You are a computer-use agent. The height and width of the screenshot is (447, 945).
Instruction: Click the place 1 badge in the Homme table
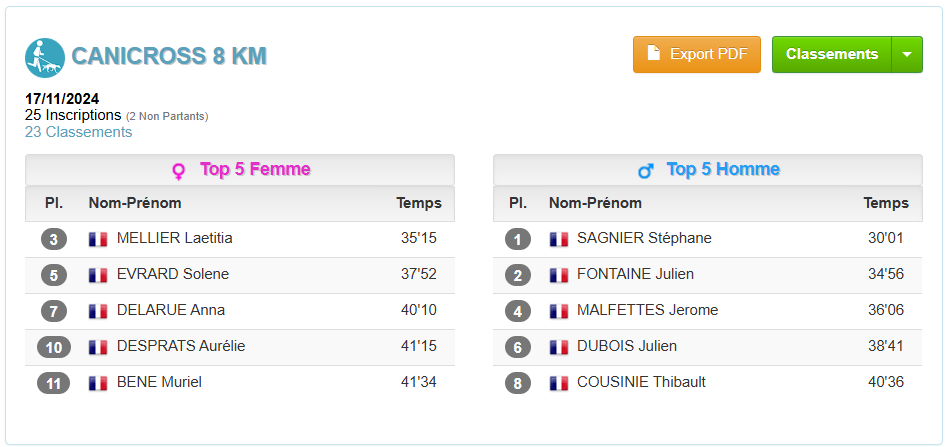pos(518,239)
